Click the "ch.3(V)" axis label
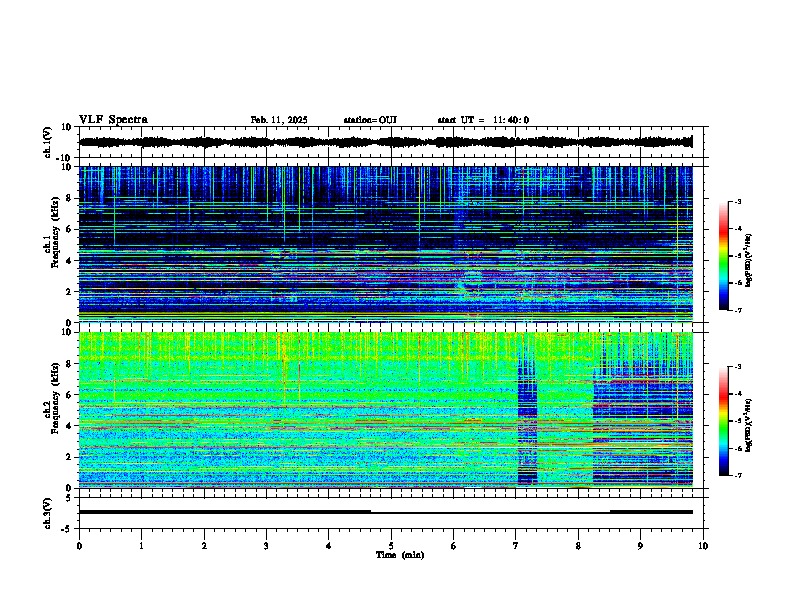The width and height of the screenshot is (792, 612). (x=48, y=513)
